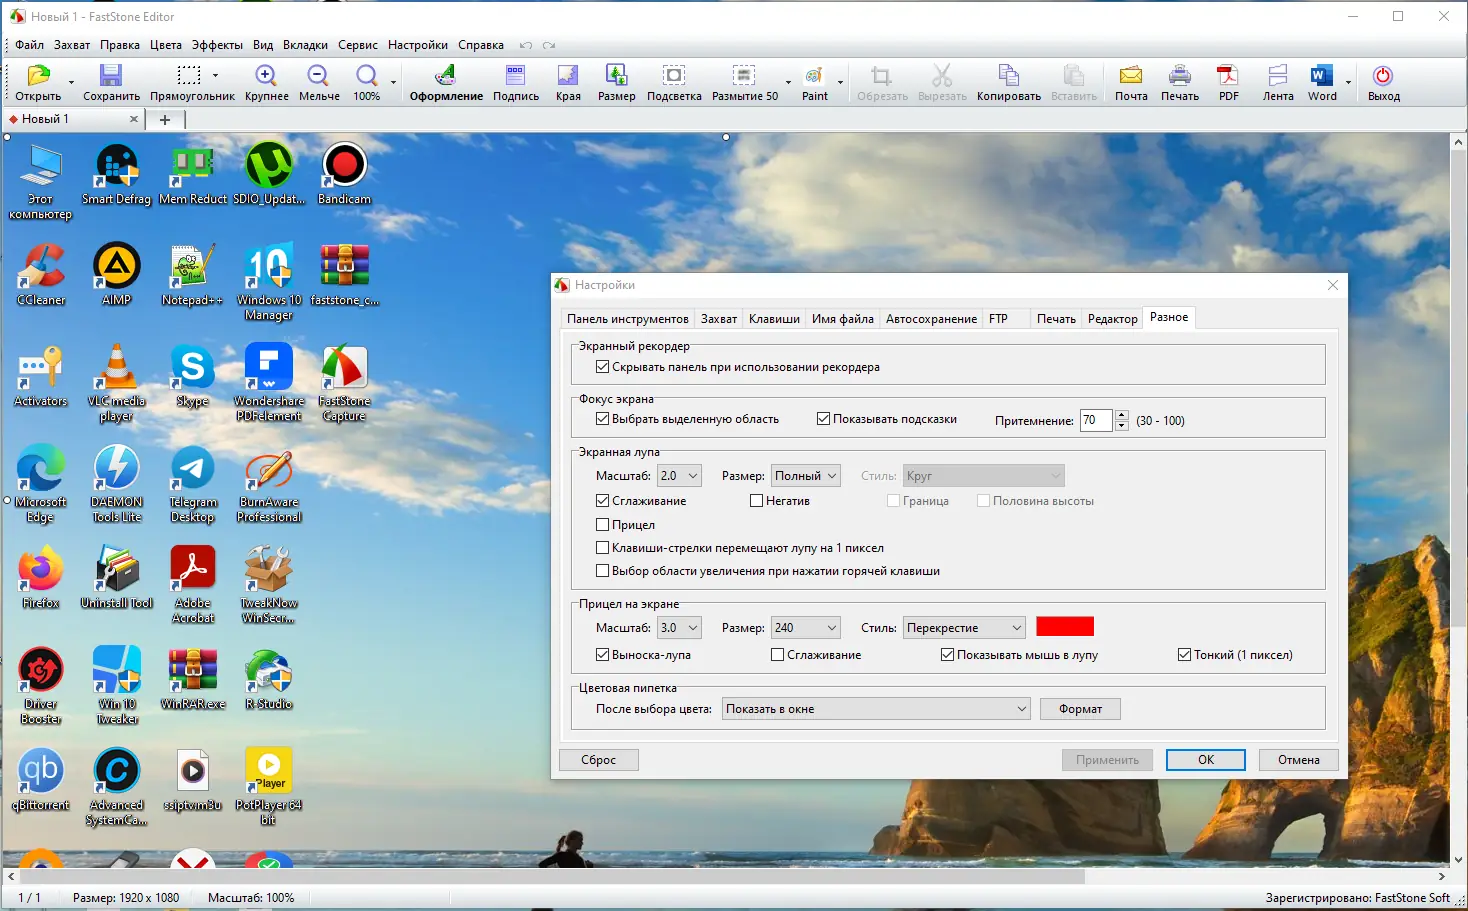Open the Подпись caption tool
The image size is (1468, 911).
click(x=516, y=83)
